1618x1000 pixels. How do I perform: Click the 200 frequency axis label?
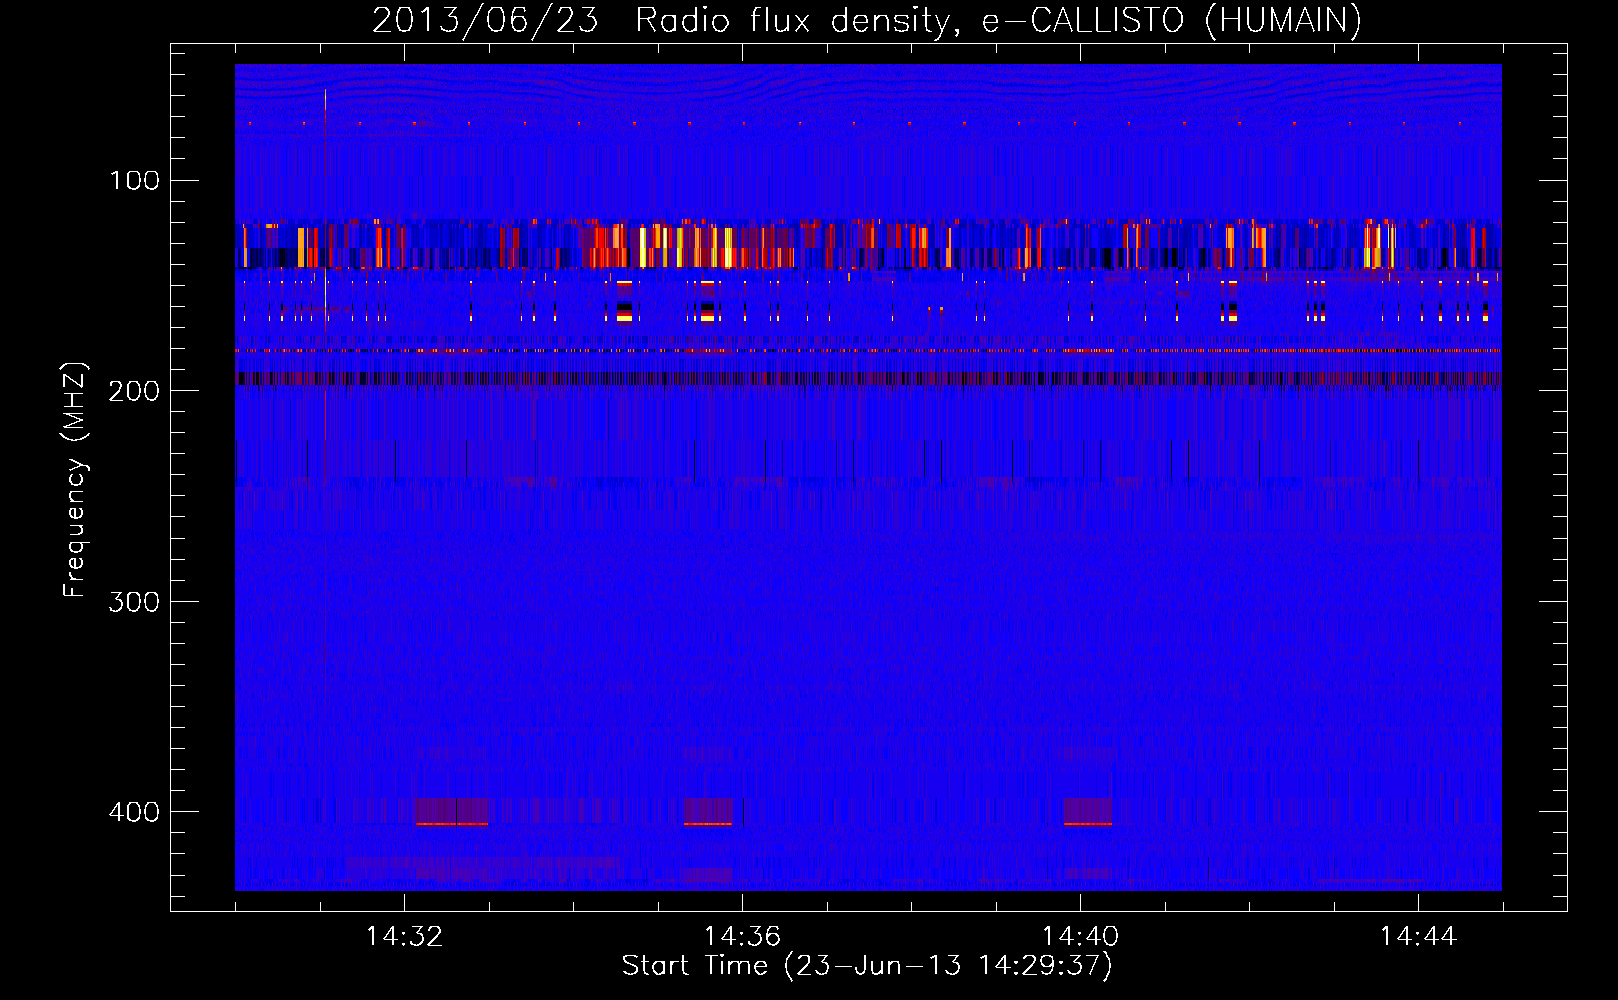(134, 391)
